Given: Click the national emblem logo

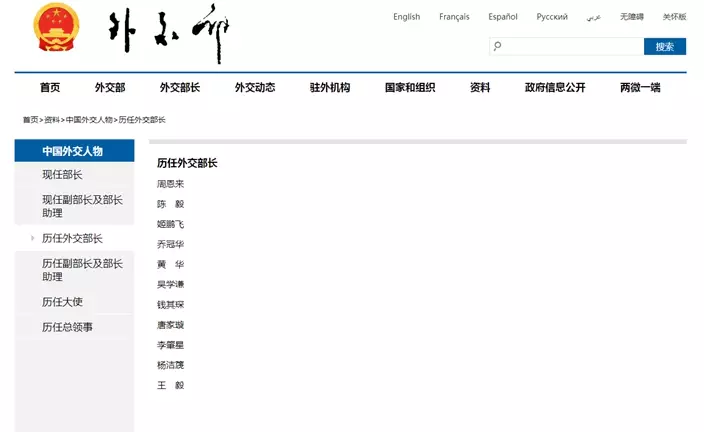Looking at the screenshot, I should (55, 30).
